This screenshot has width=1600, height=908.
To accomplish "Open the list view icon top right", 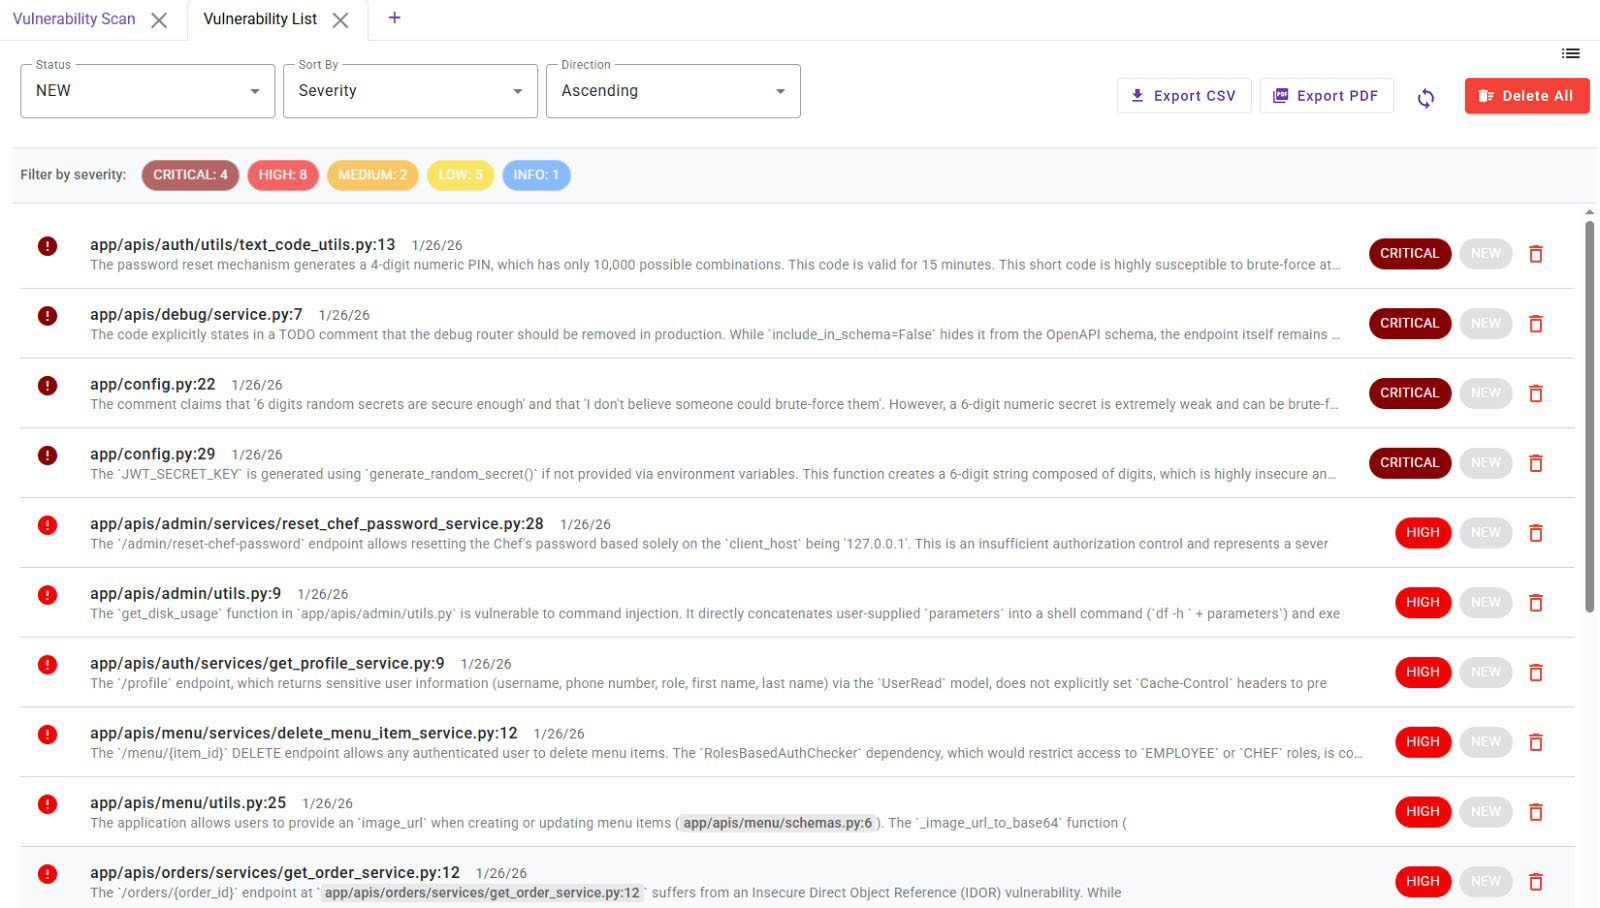I will coord(1570,53).
